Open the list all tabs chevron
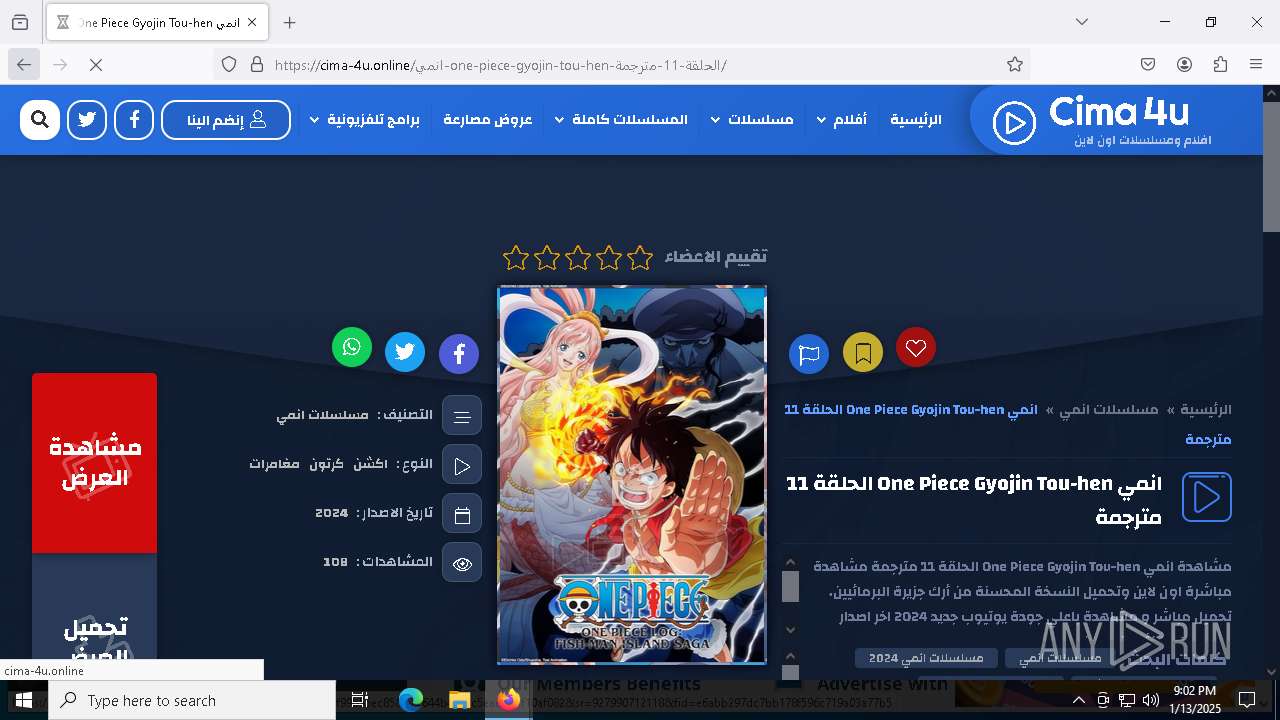 [1082, 22]
